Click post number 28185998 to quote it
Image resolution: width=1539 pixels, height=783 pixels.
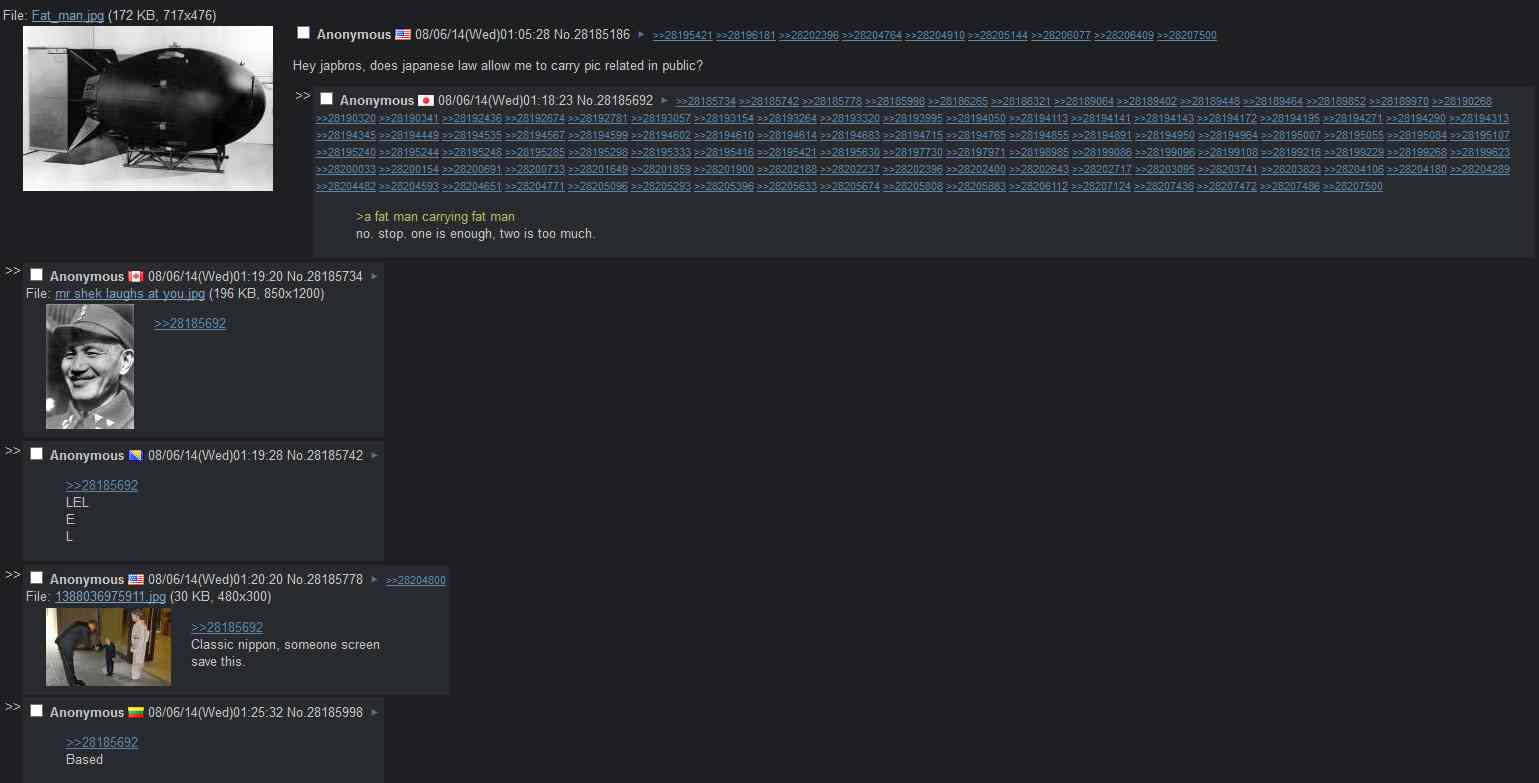335,713
